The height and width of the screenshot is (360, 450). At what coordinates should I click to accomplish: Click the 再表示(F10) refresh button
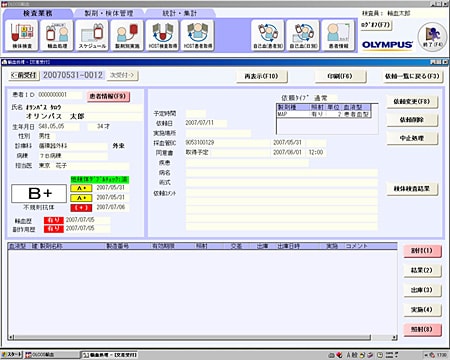pyautogui.click(x=261, y=76)
